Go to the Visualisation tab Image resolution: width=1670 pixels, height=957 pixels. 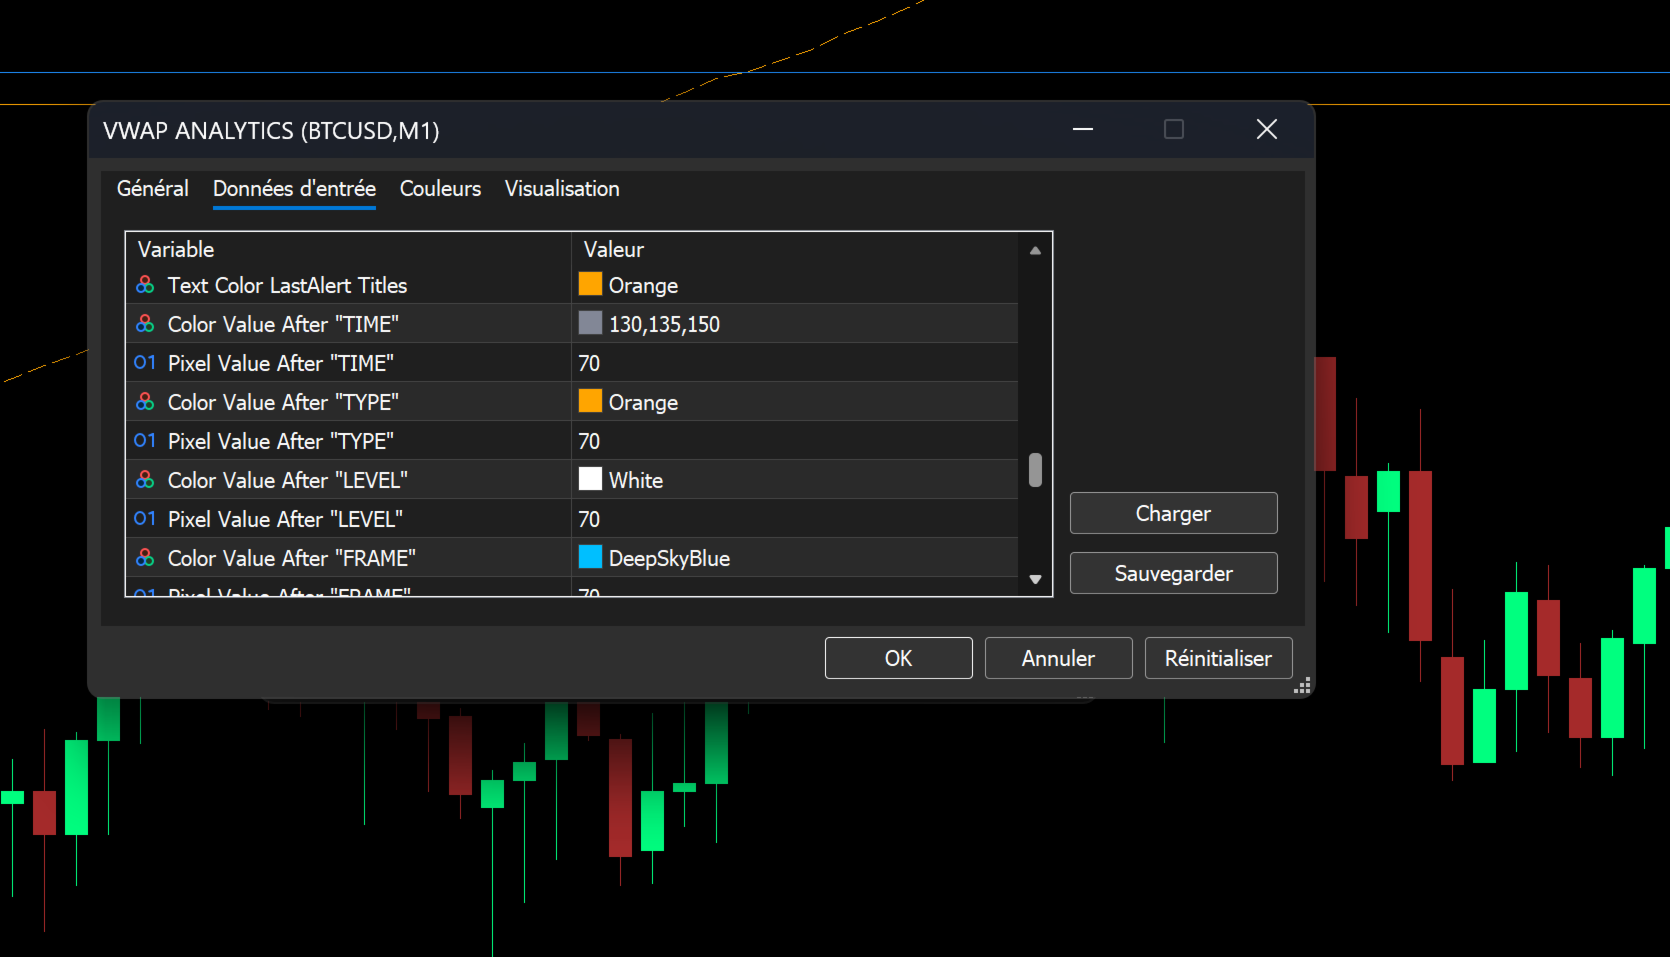tap(562, 189)
